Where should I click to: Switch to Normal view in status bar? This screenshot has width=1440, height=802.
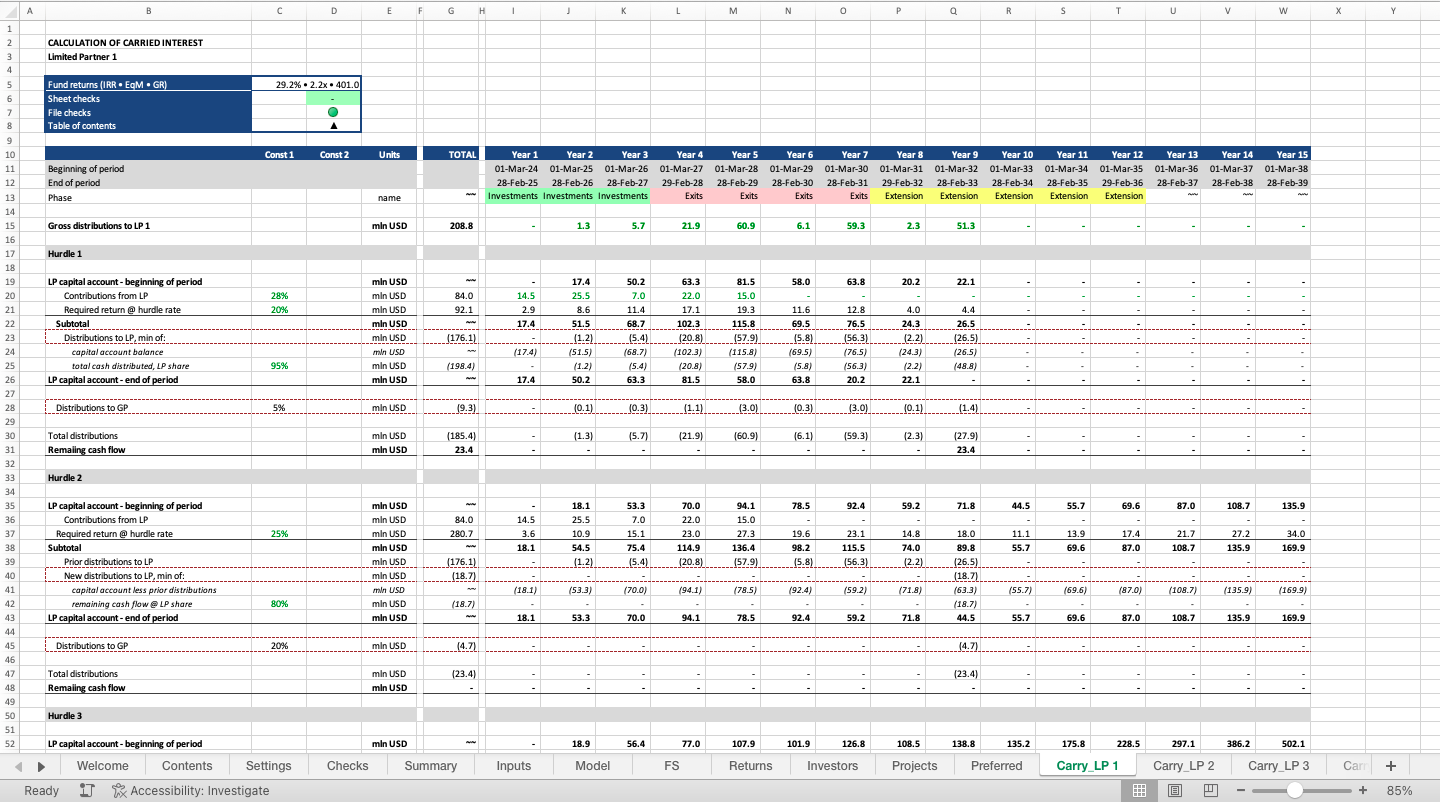point(1139,790)
